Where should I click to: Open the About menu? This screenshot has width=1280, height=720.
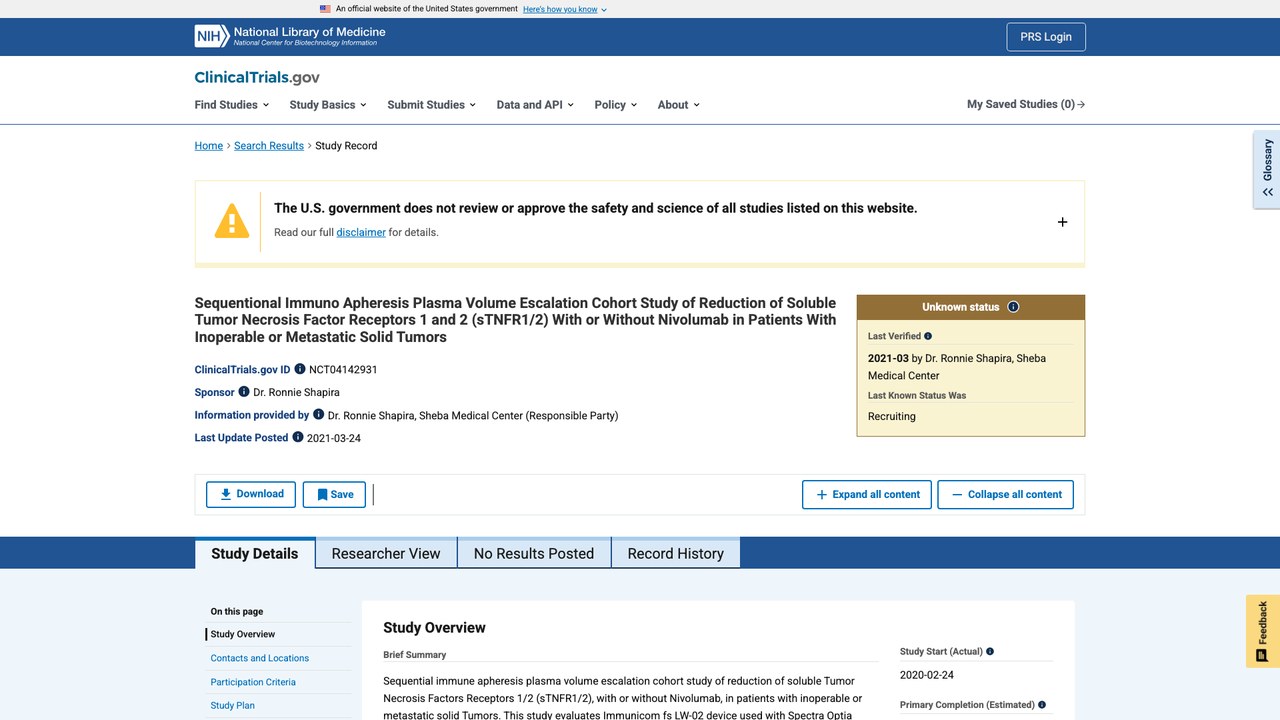(x=678, y=105)
